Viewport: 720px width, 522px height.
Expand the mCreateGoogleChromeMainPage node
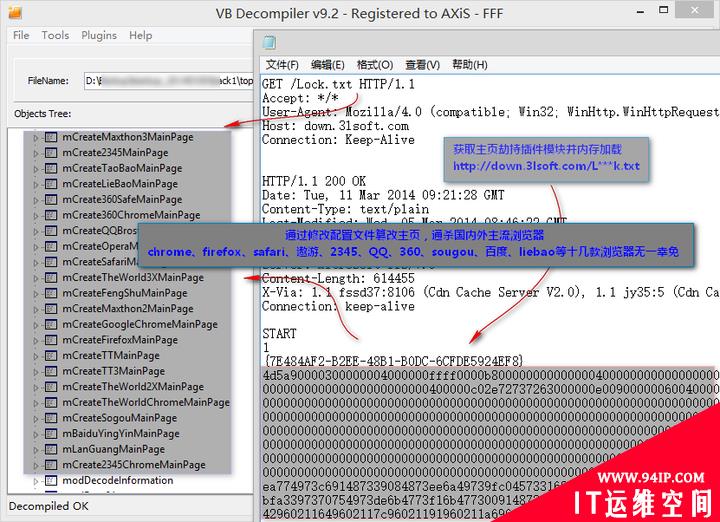(x=36, y=325)
